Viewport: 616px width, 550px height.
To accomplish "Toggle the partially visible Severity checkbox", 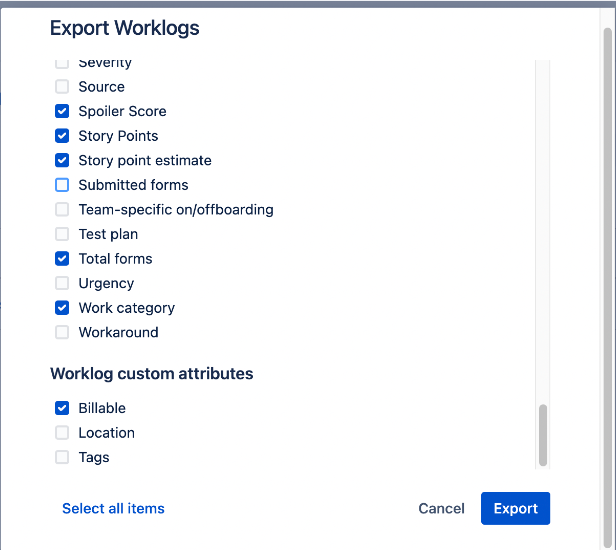I will pos(62,64).
